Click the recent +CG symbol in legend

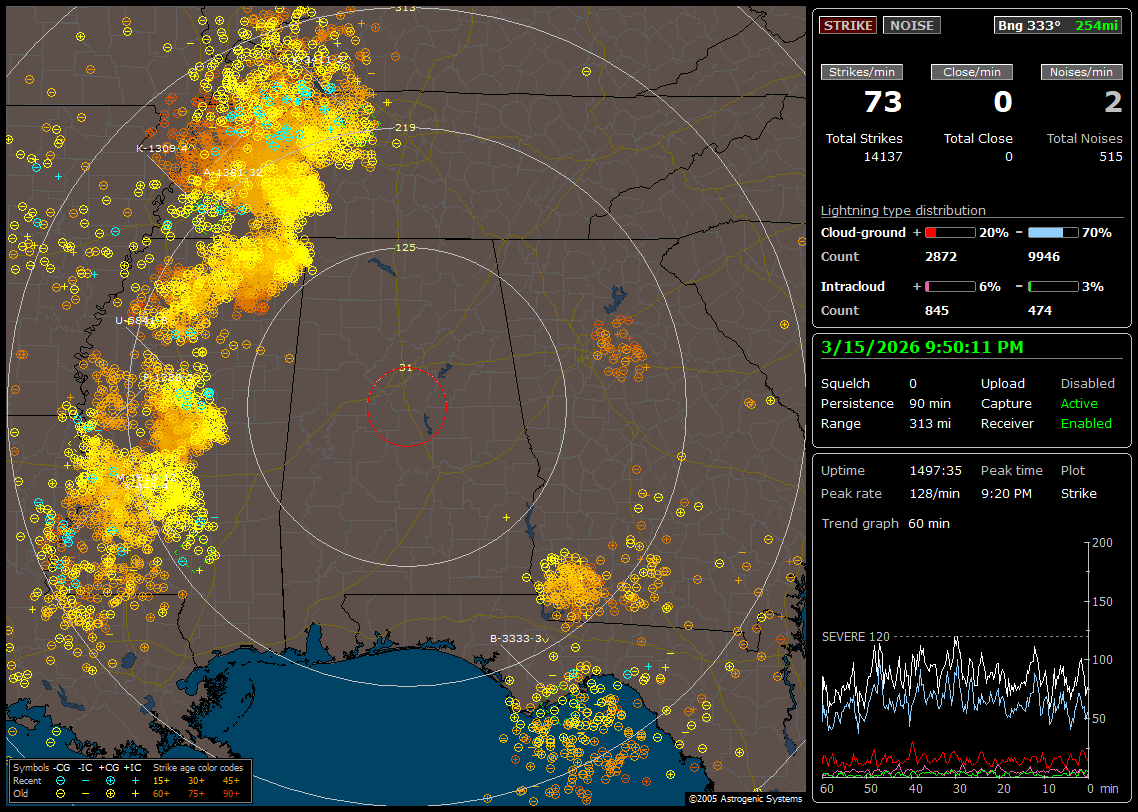click(x=109, y=780)
